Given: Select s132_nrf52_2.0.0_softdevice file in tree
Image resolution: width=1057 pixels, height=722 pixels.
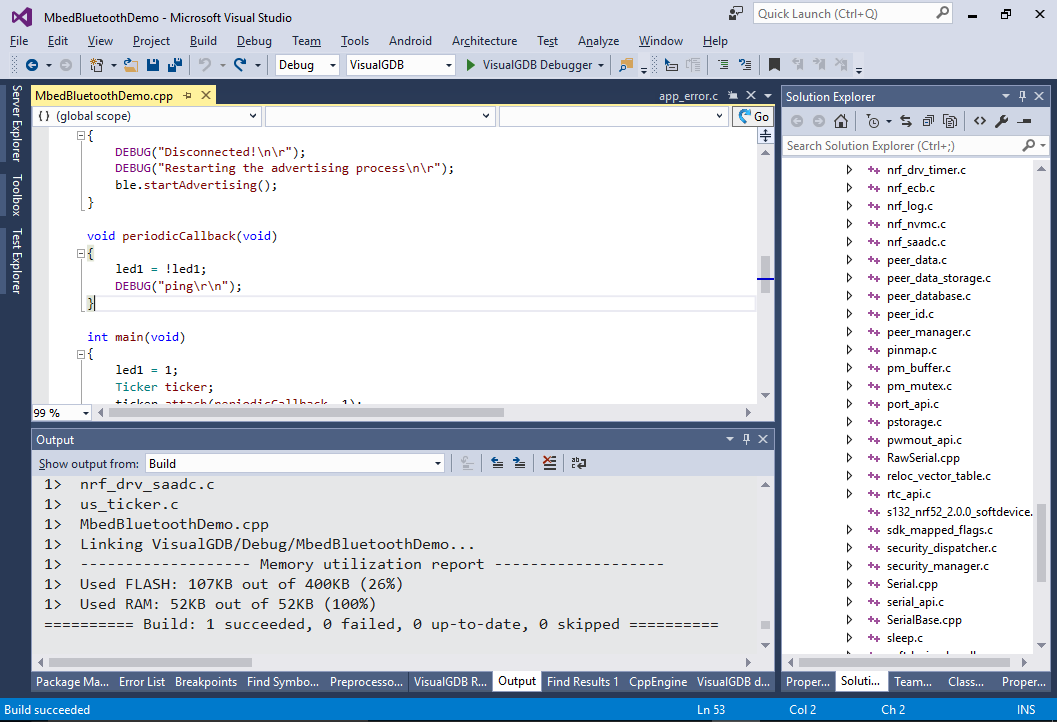Looking at the screenshot, I should (x=959, y=512).
